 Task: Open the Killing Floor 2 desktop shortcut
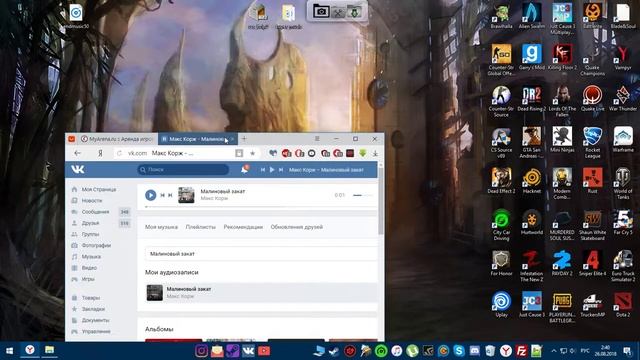point(562,57)
